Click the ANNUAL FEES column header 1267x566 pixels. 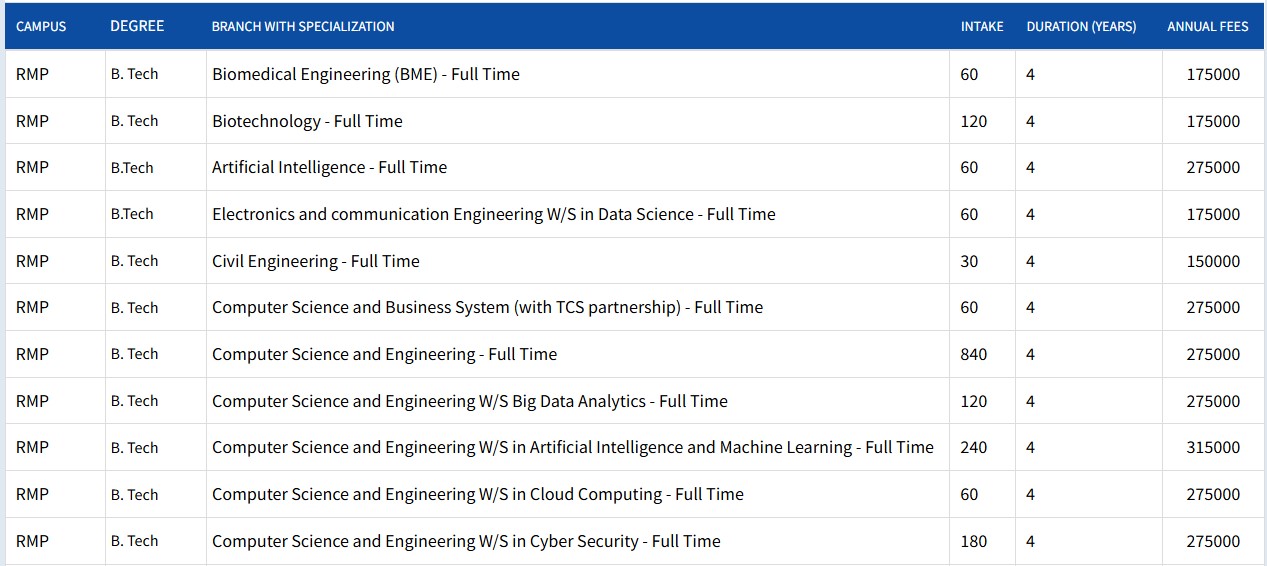coord(1208,27)
